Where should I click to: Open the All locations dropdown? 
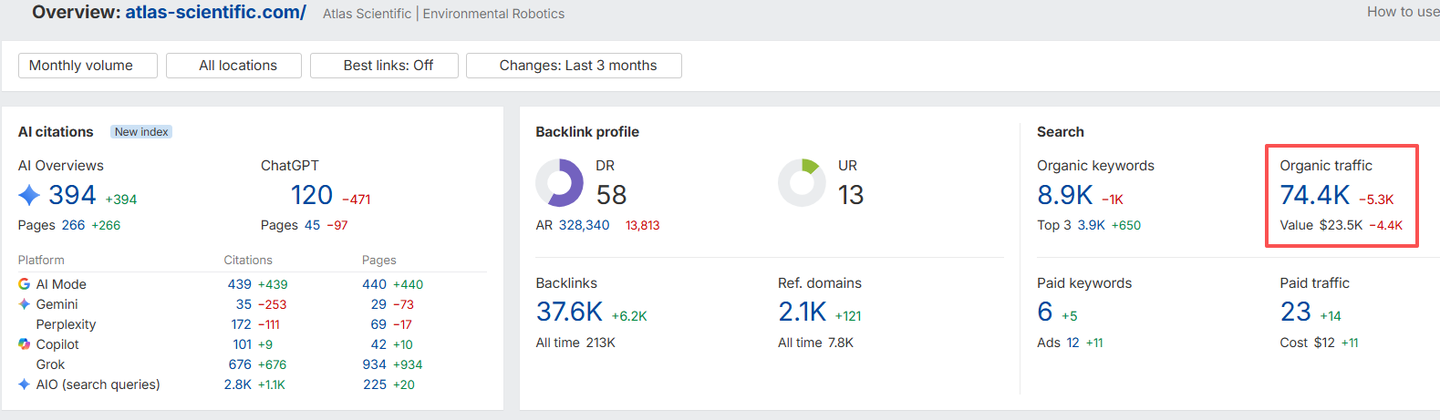pos(235,65)
